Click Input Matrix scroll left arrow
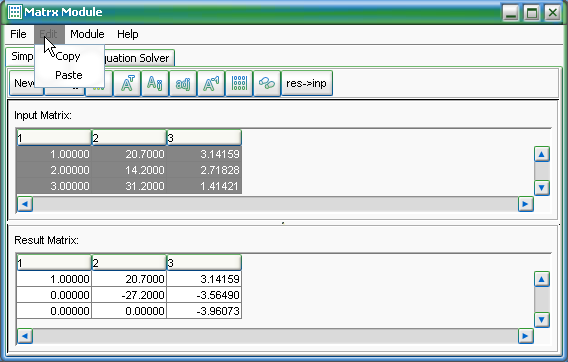568x362 pixels. [x=25, y=204]
